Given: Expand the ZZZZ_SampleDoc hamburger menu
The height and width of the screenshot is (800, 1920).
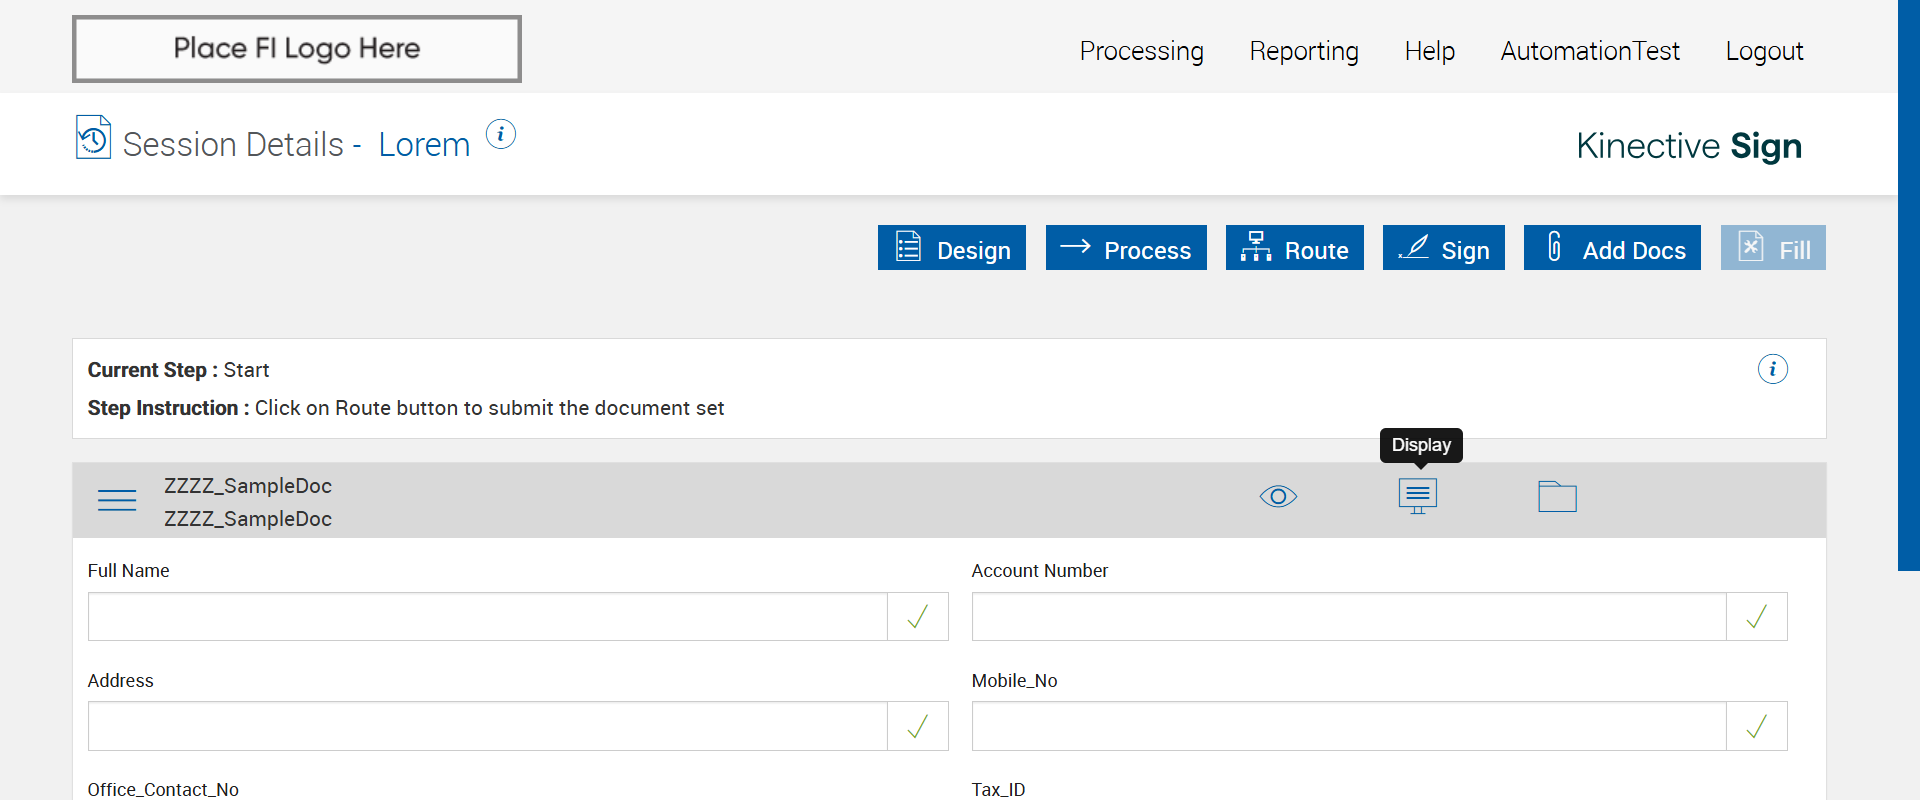Looking at the screenshot, I should pyautogui.click(x=117, y=500).
